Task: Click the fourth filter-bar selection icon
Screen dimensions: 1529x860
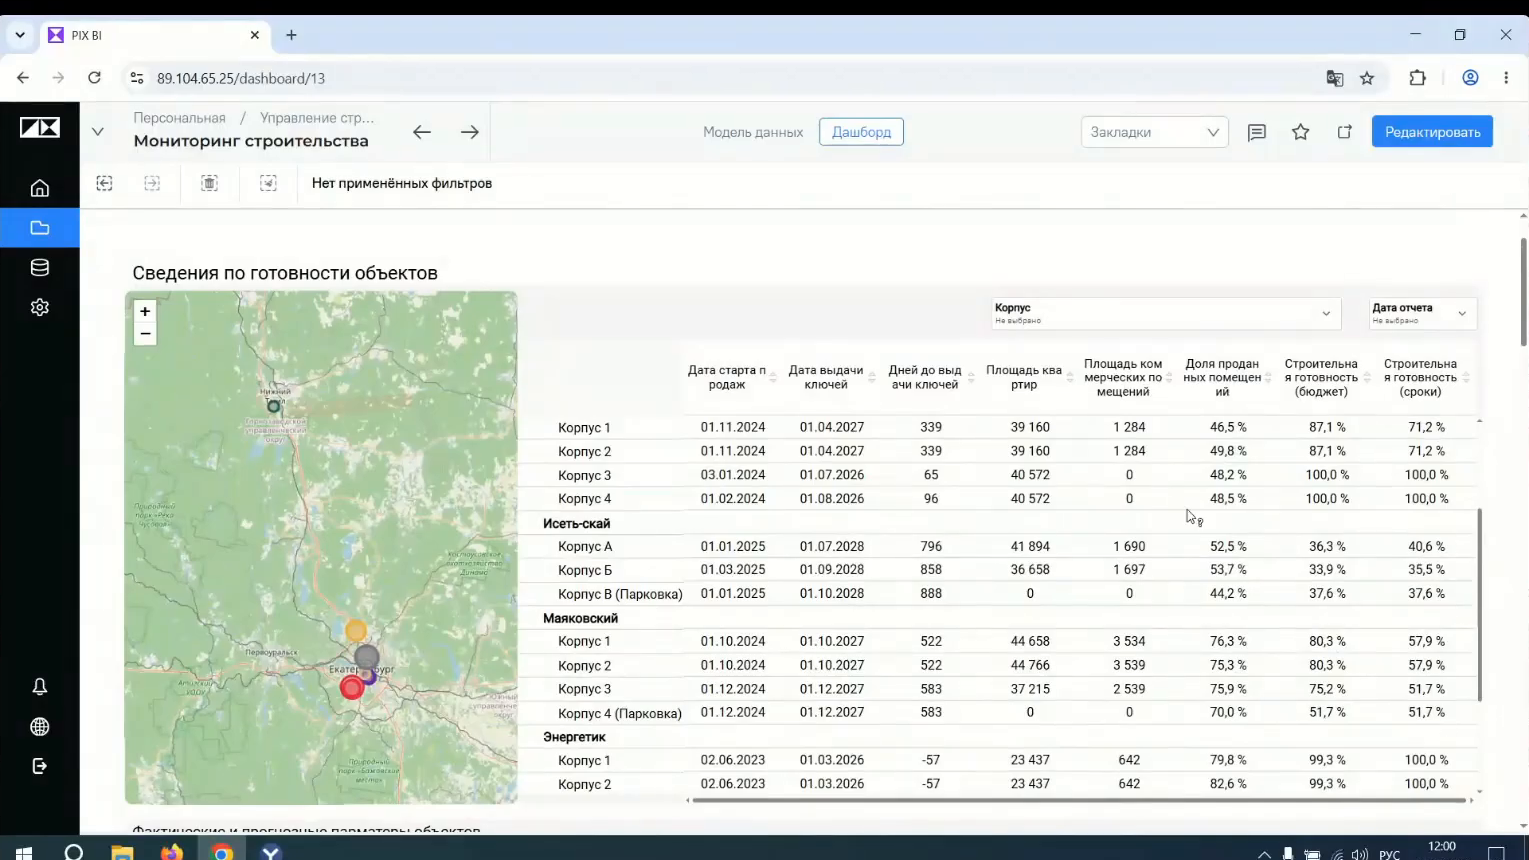Action: point(268,183)
